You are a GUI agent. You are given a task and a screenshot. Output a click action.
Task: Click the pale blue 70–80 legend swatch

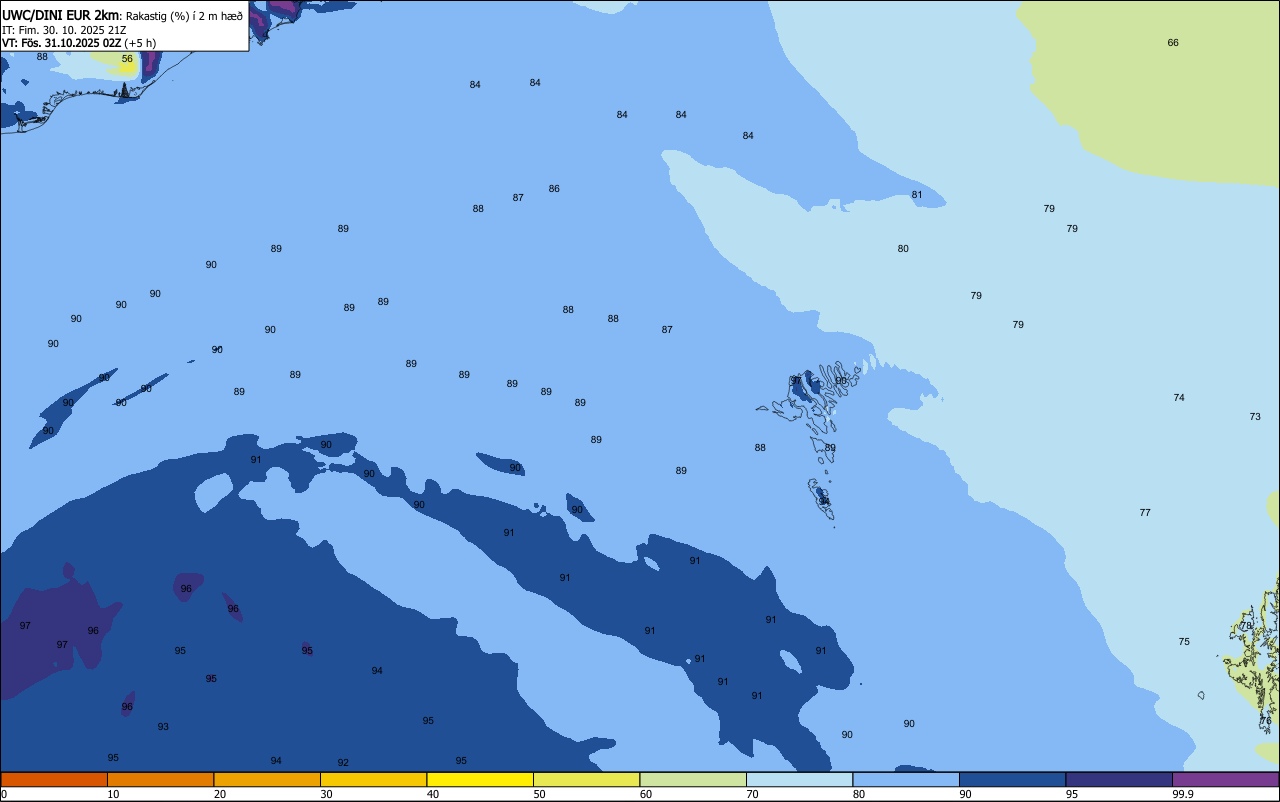(x=799, y=779)
